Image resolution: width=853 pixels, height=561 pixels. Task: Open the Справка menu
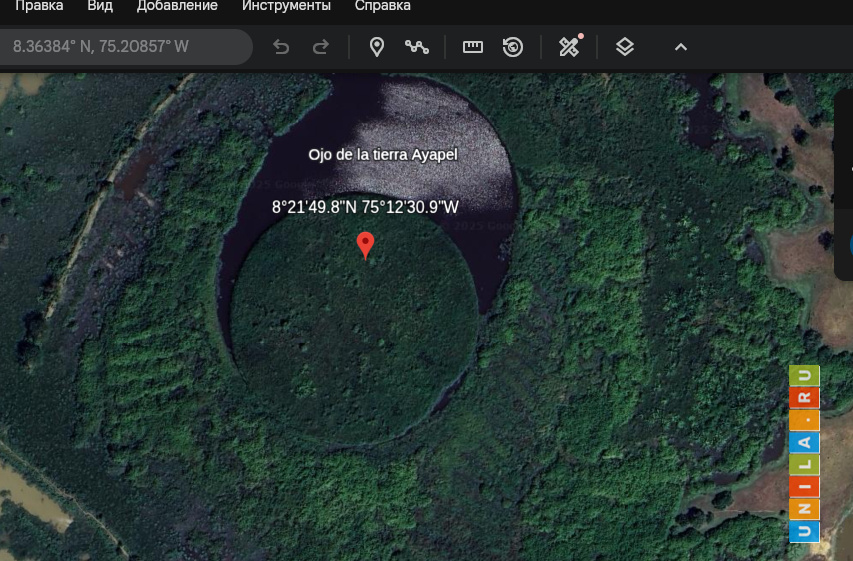382,6
